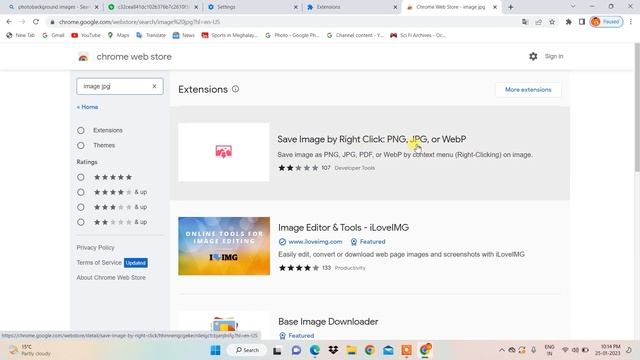Click the share page icon in address bar

coord(539,22)
